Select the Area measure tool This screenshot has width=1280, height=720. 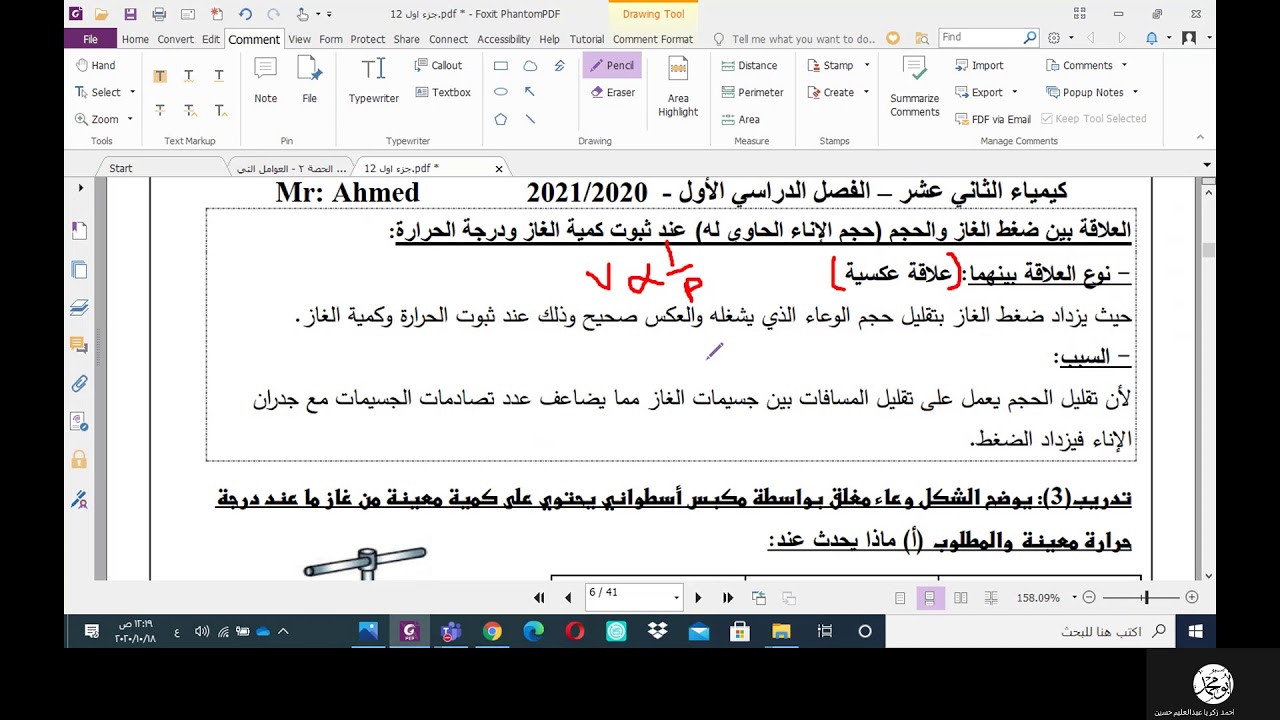(x=740, y=119)
